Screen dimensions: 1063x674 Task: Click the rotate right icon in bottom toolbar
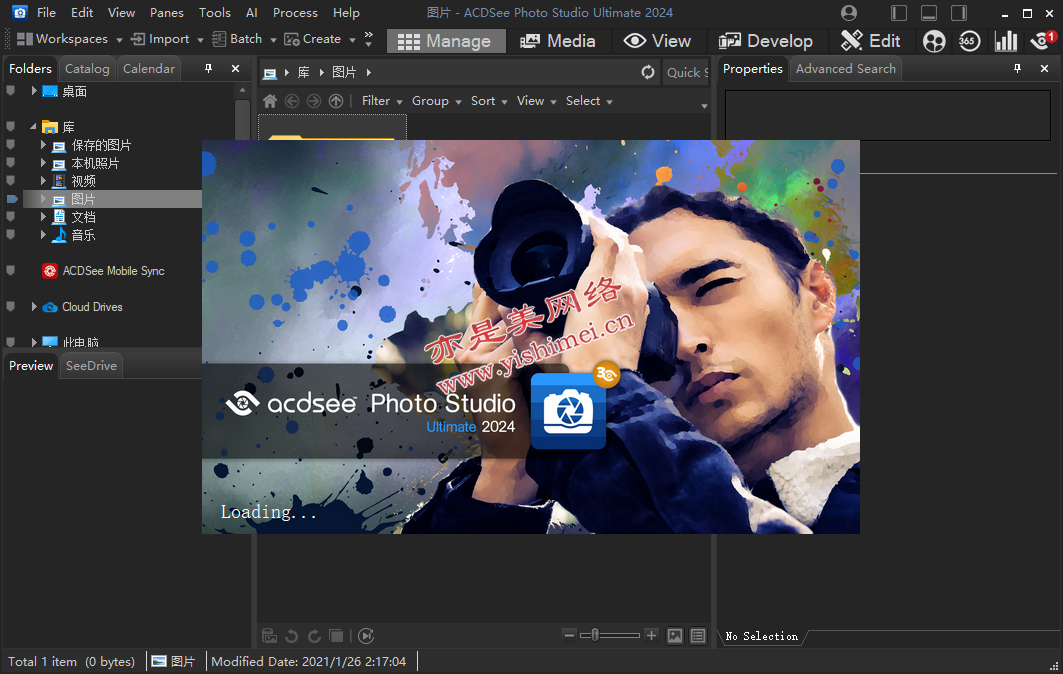(314, 636)
